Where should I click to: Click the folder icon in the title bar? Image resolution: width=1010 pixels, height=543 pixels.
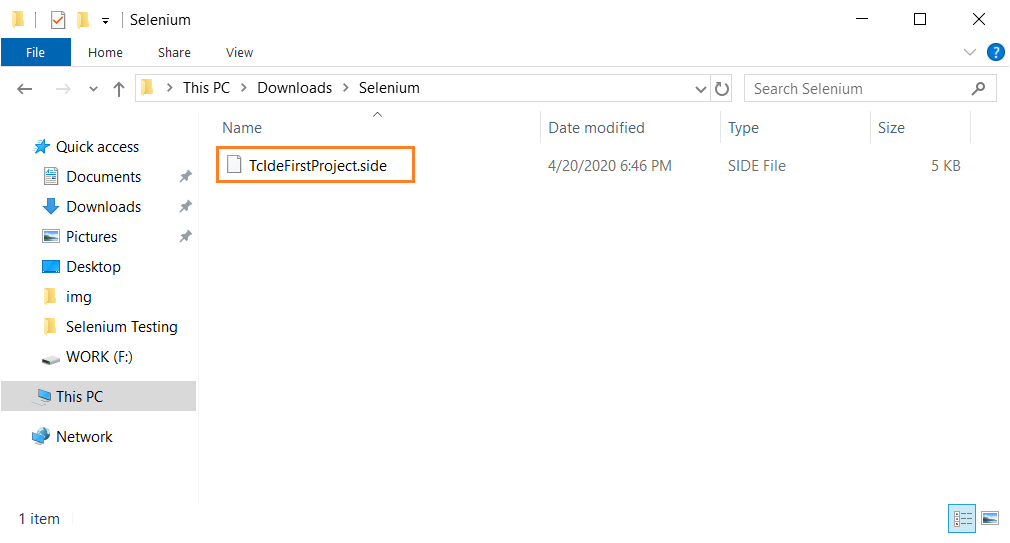(18, 19)
